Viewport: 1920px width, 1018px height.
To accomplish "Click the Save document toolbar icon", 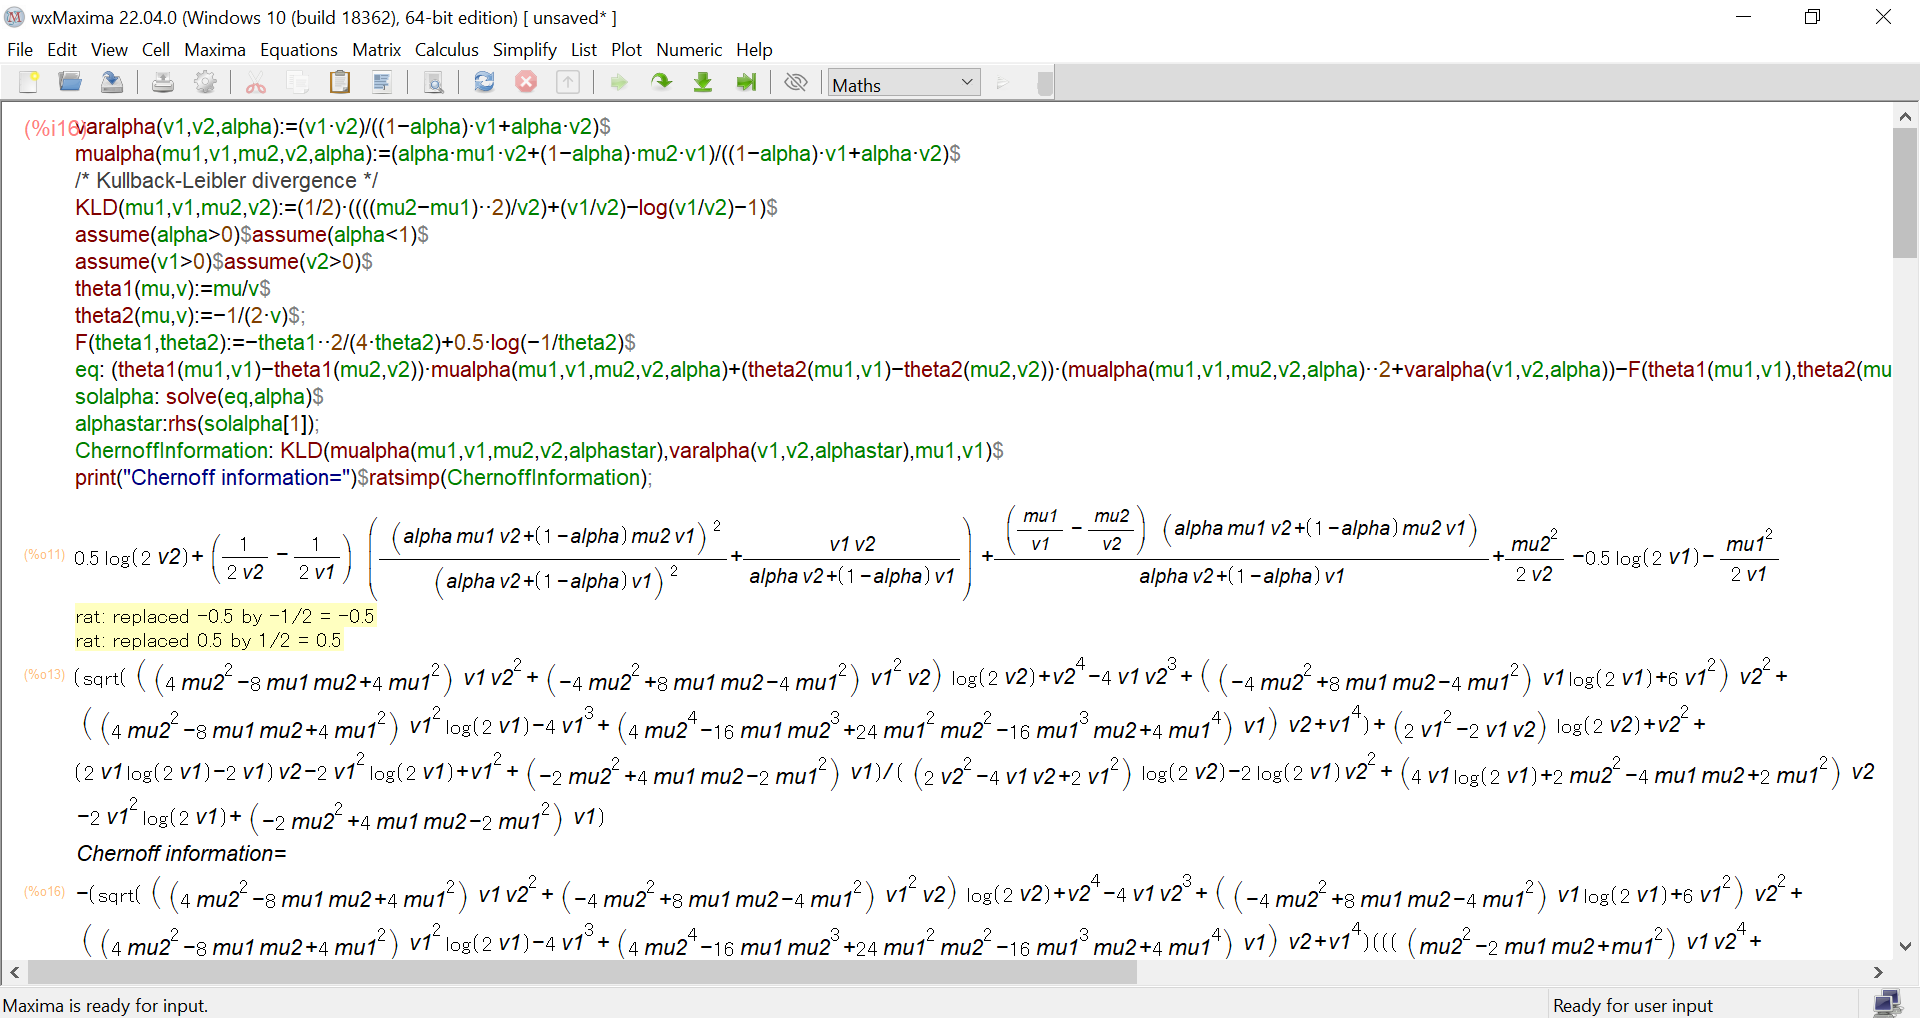I will click(x=112, y=83).
